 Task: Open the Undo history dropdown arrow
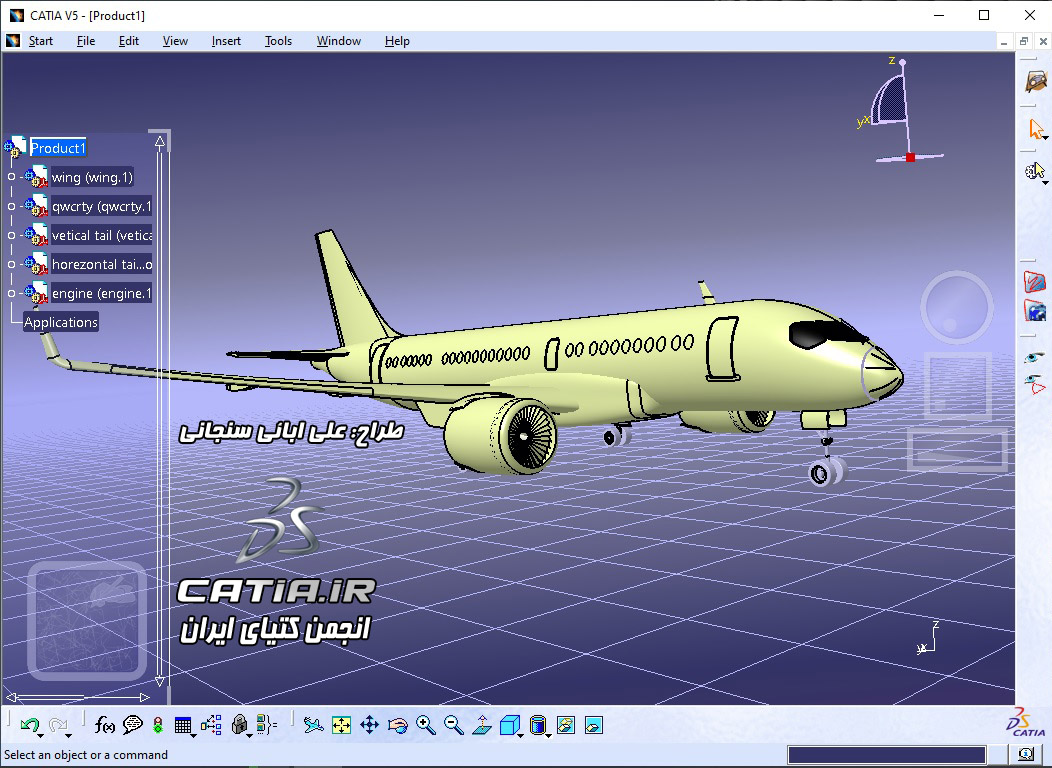pos(41,735)
